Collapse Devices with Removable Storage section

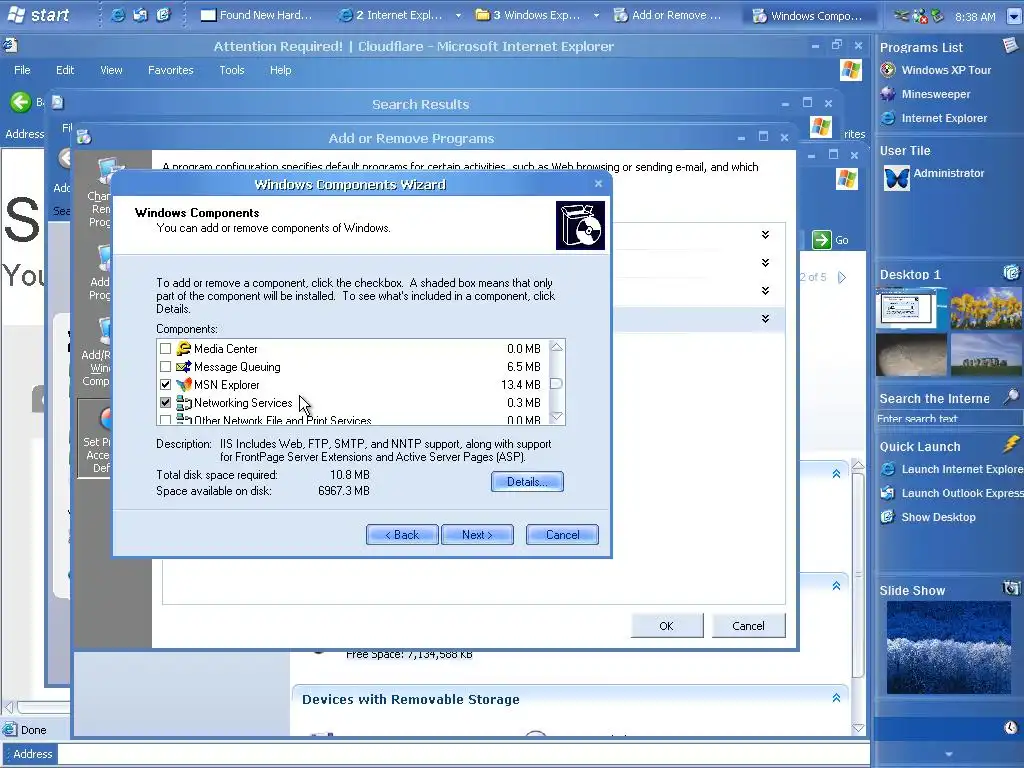(x=836, y=698)
